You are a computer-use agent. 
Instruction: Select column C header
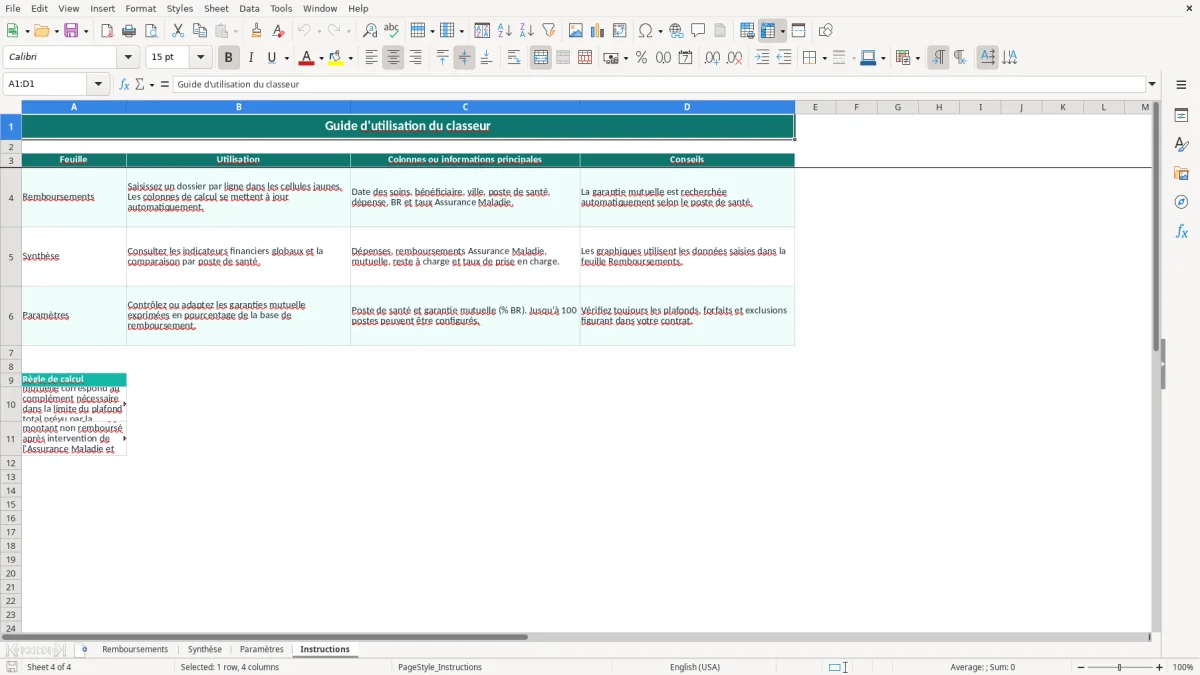coord(465,107)
